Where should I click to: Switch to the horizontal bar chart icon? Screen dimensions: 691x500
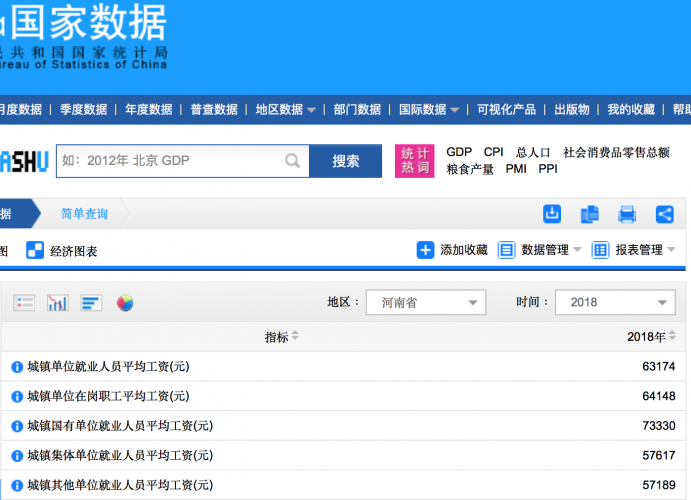pyautogui.click(x=91, y=303)
